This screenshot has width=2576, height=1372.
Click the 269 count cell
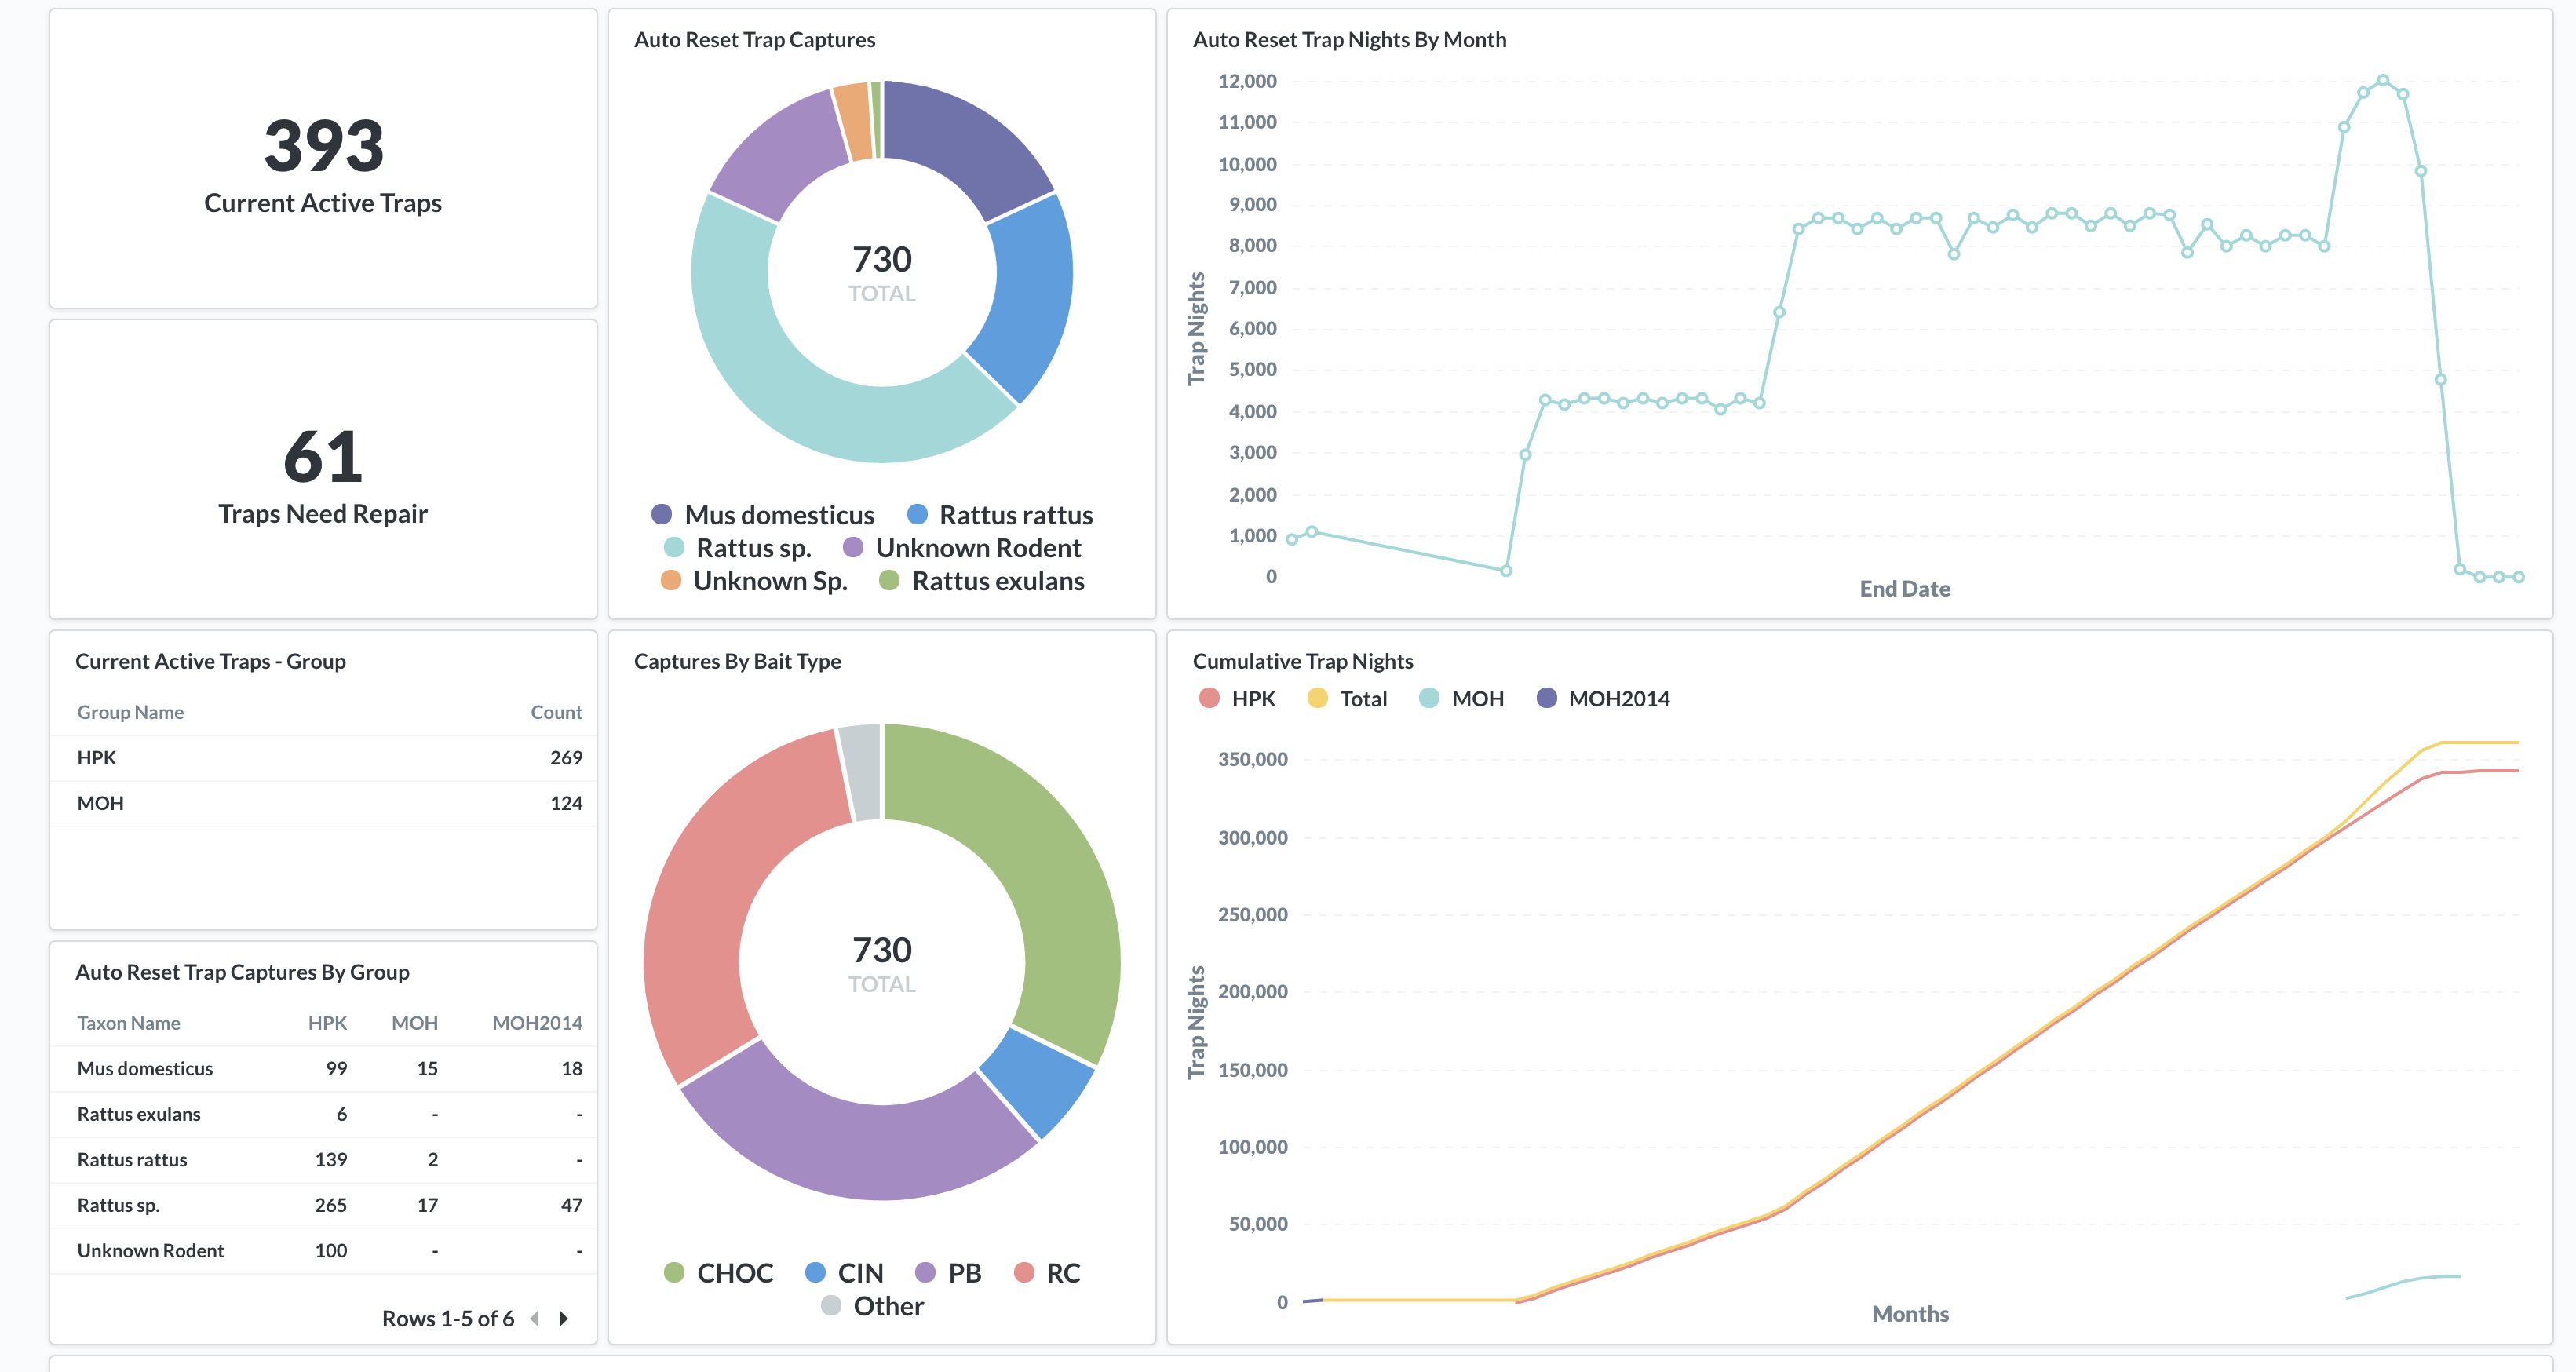566,758
